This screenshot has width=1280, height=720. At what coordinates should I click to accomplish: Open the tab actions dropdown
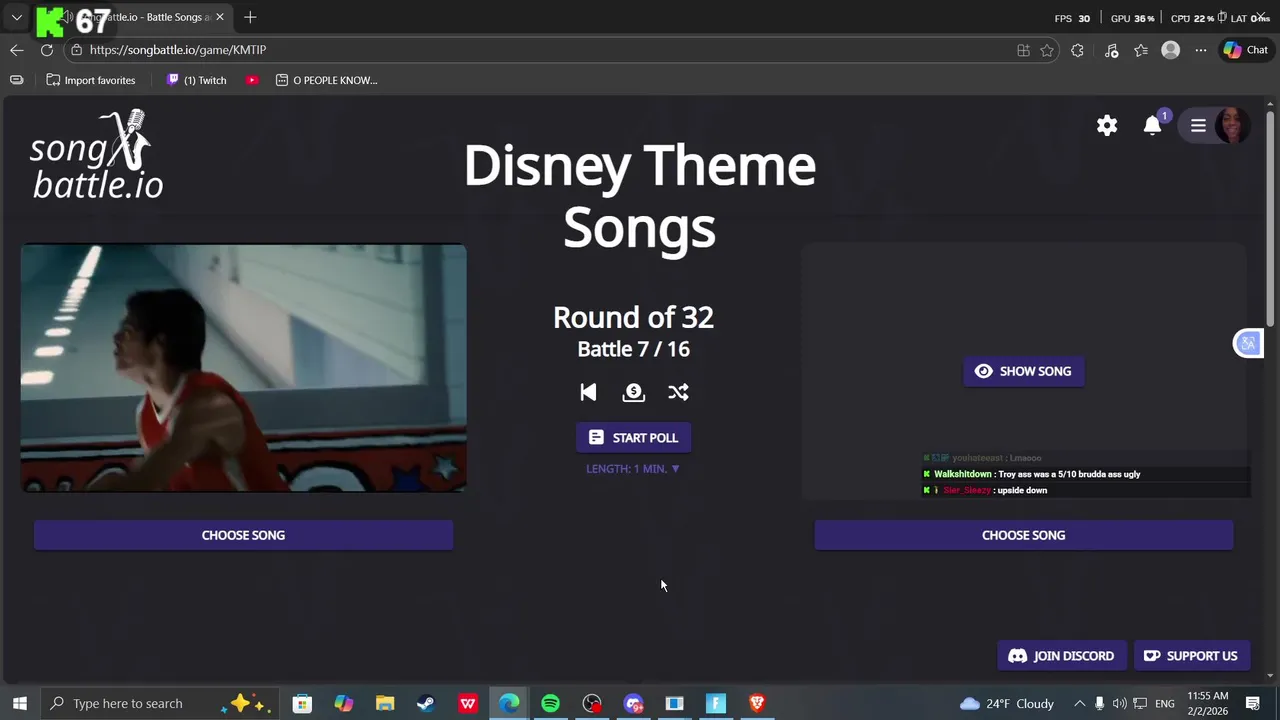[17, 17]
